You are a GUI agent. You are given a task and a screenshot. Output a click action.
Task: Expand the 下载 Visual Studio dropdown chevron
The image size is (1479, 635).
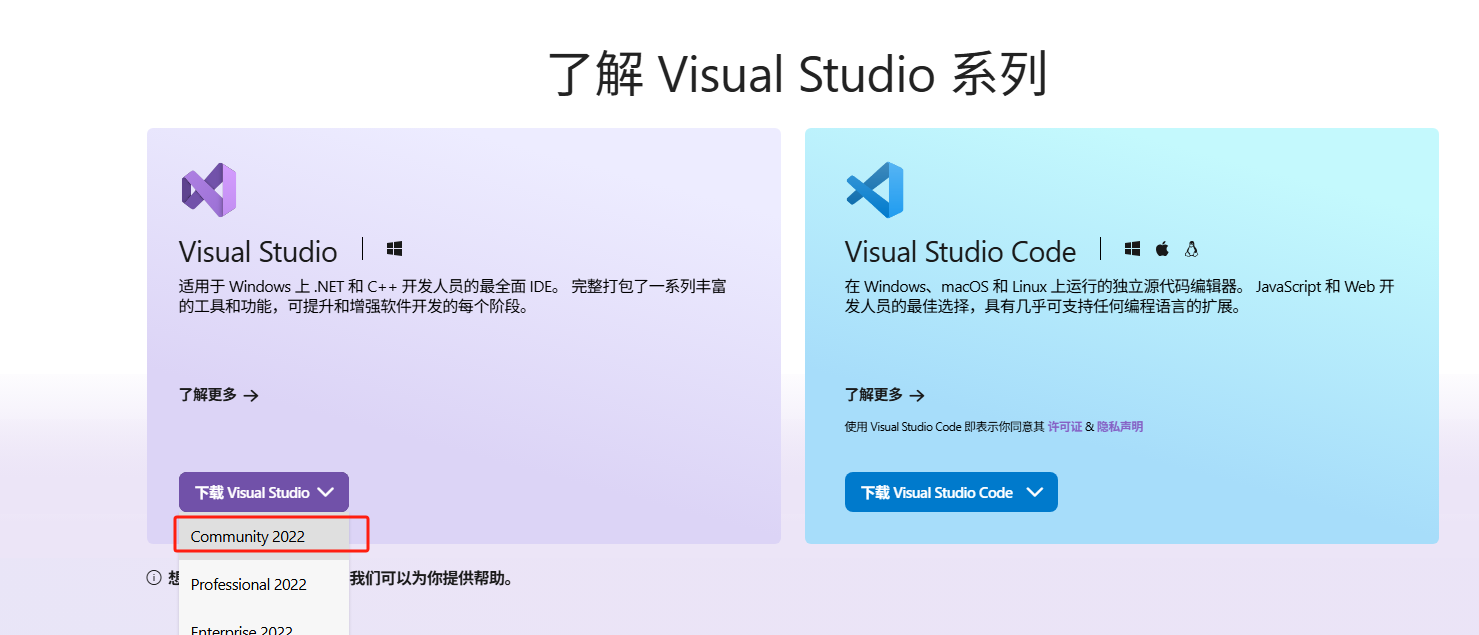327,491
